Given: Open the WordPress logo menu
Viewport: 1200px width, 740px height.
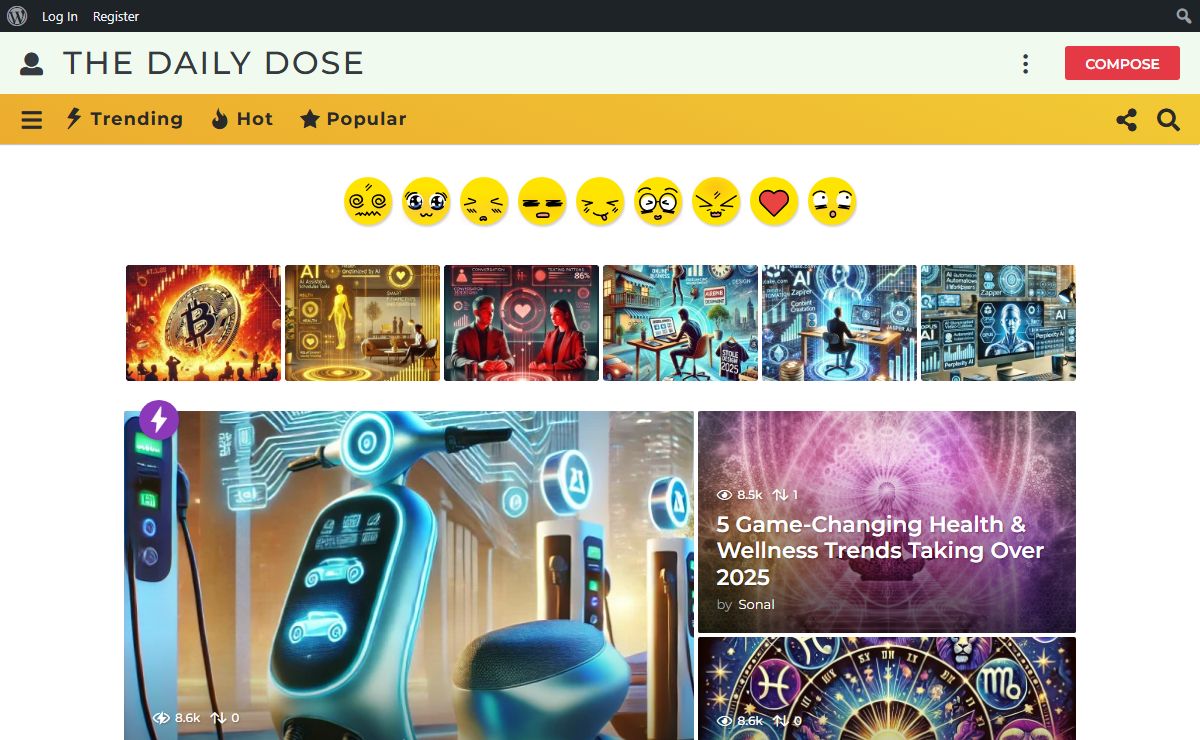Looking at the screenshot, I should (x=17, y=16).
